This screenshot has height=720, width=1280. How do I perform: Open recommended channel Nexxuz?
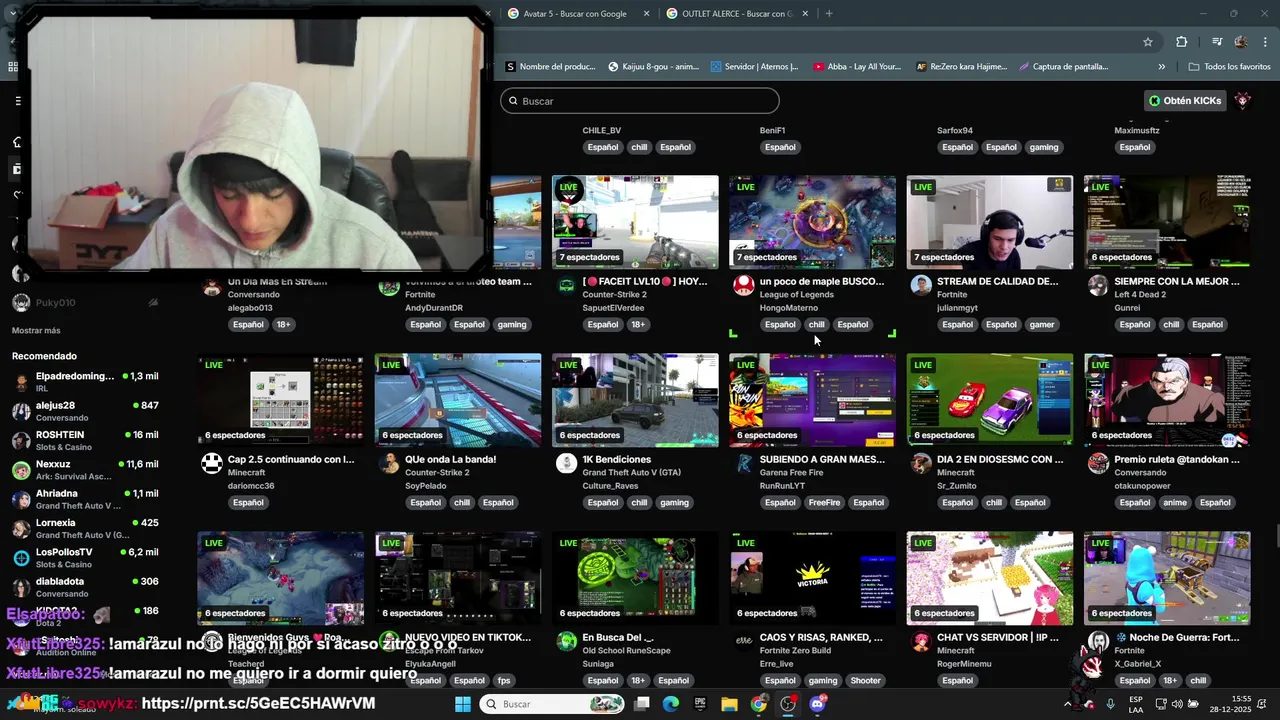click(x=85, y=470)
